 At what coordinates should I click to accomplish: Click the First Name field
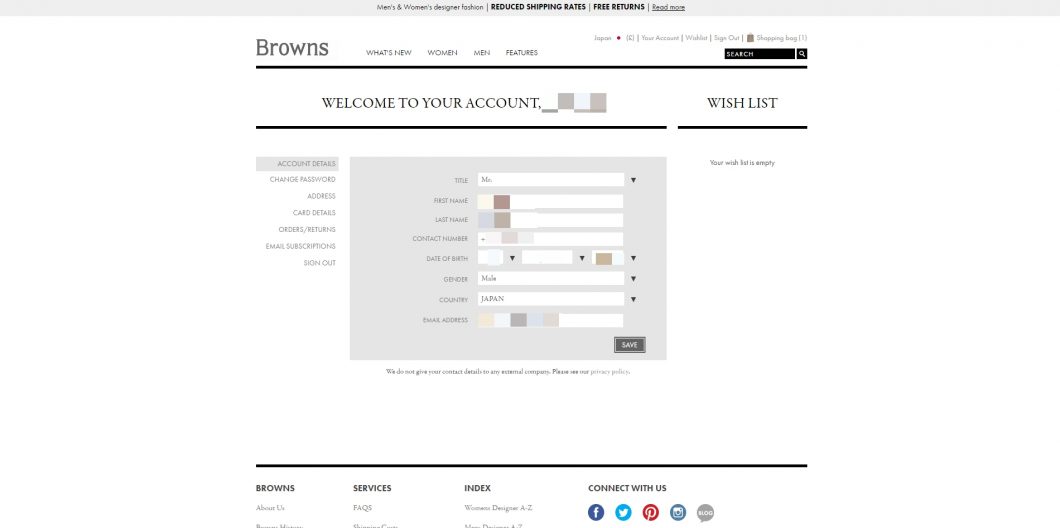(550, 201)
